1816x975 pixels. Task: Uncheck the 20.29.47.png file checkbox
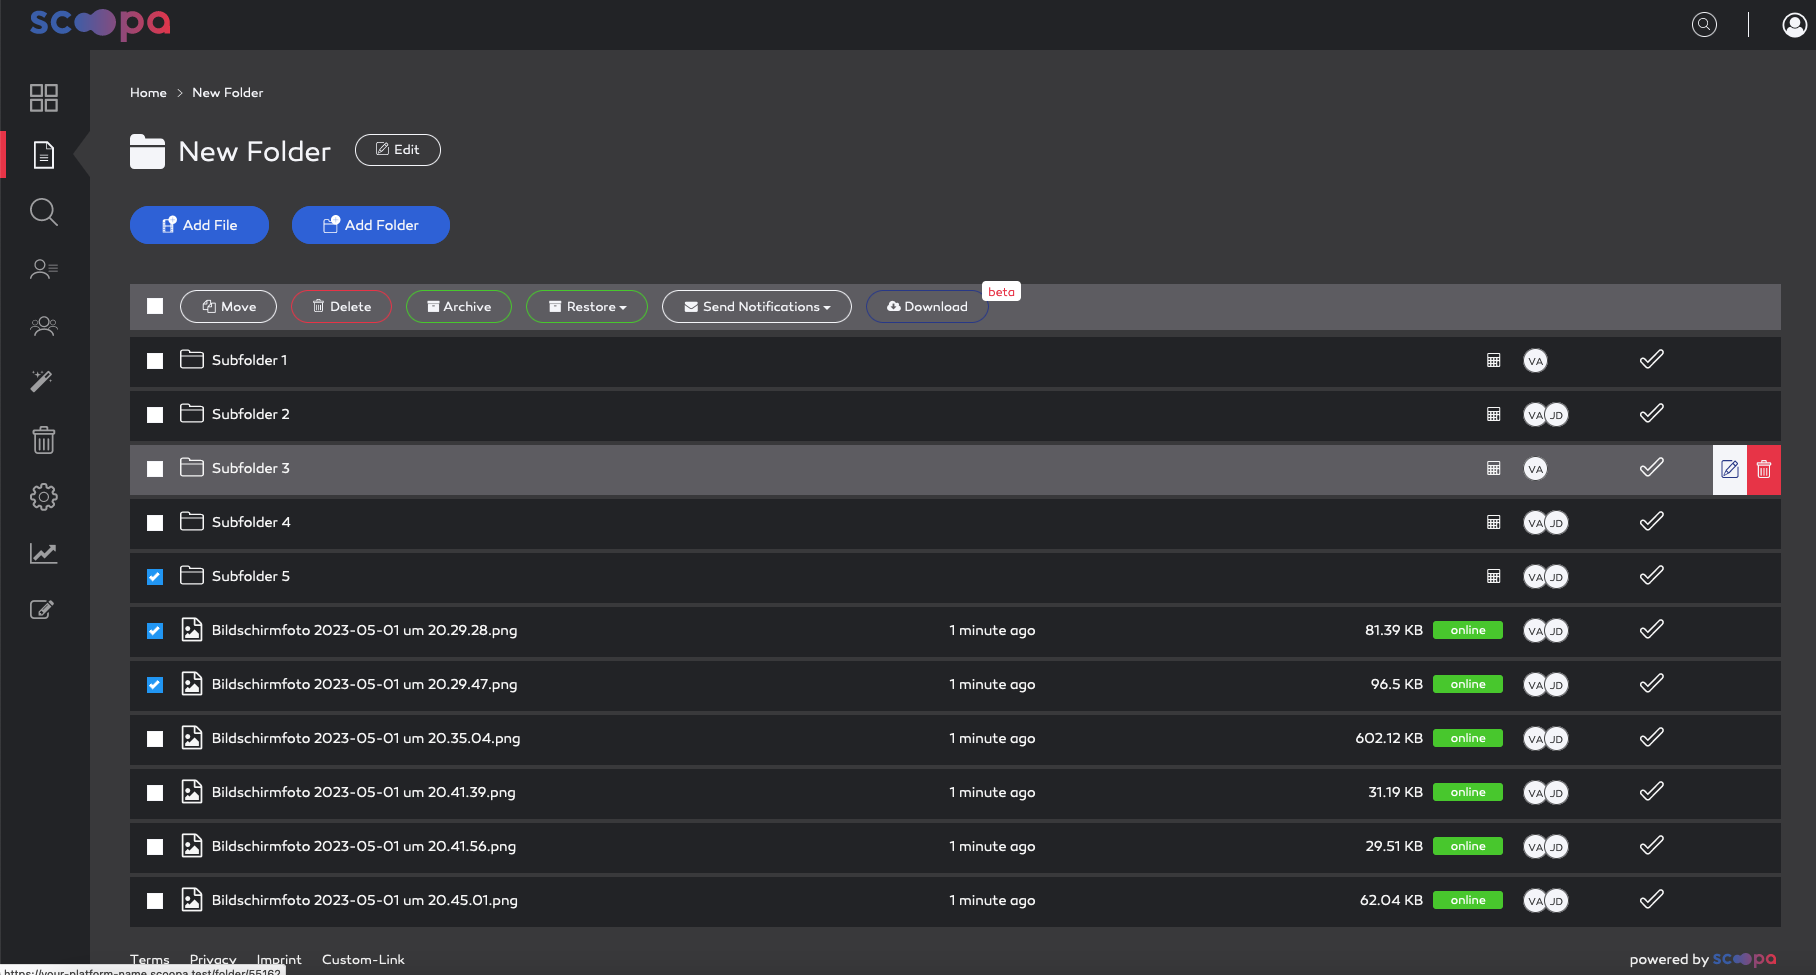[155, 685]
